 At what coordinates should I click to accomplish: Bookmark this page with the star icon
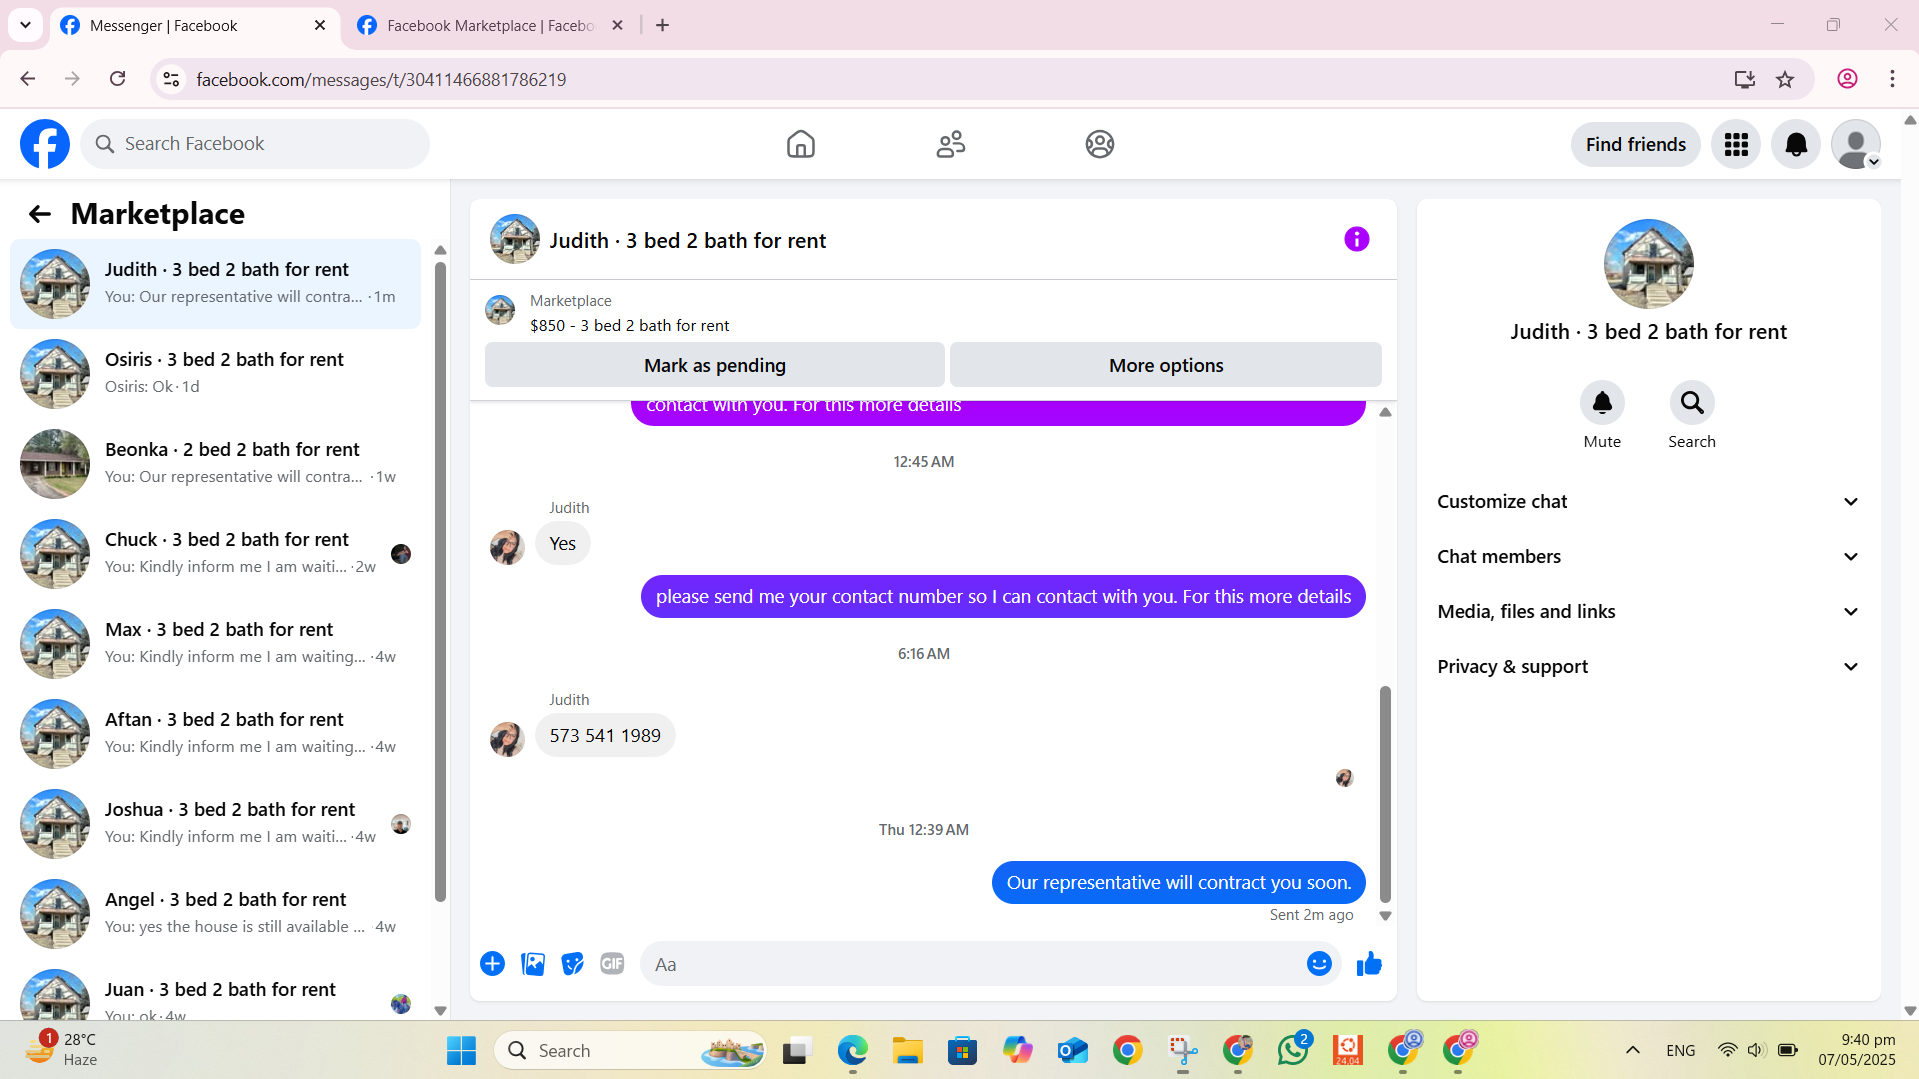(x=1785, y=79)
